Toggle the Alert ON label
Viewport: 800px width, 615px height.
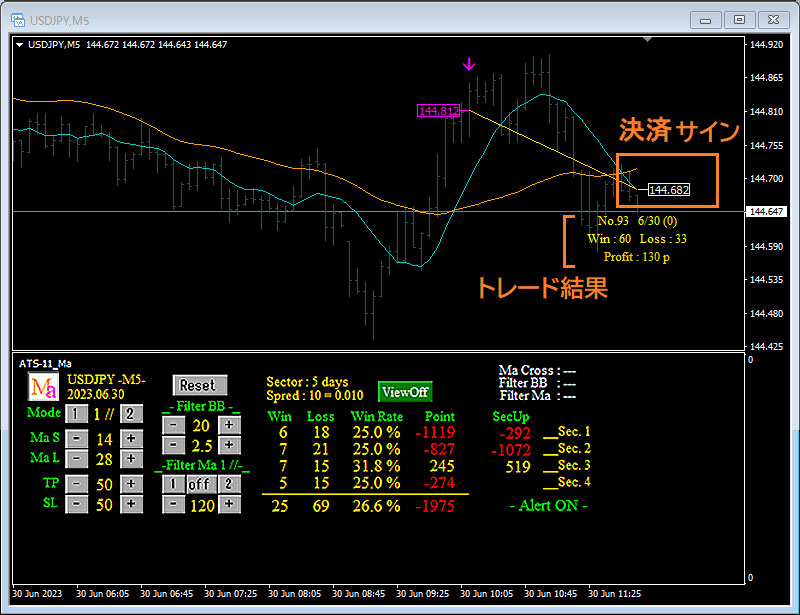click(x=548, y=506)
